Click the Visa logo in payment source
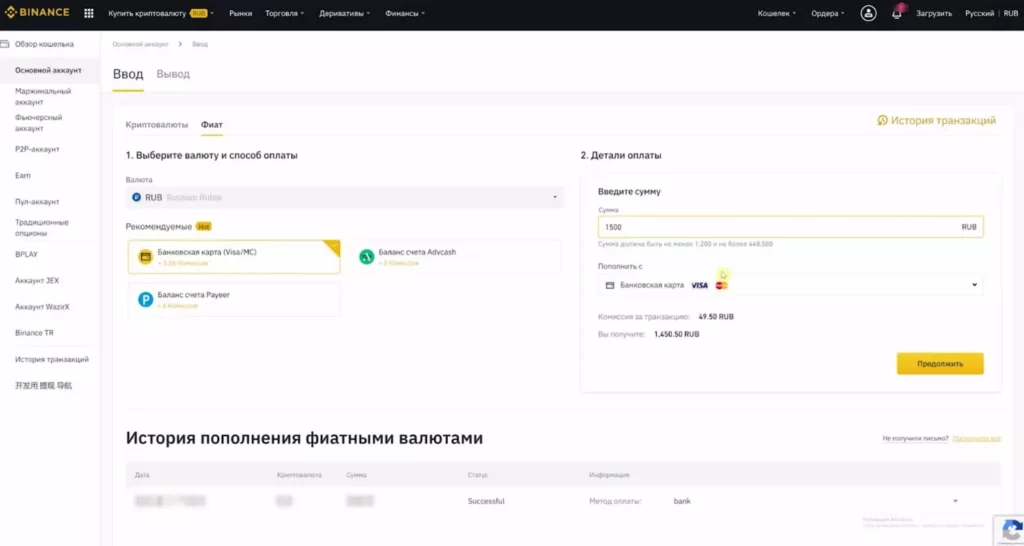This screenshot has height=546, width=1024. [x=699, y=285]
